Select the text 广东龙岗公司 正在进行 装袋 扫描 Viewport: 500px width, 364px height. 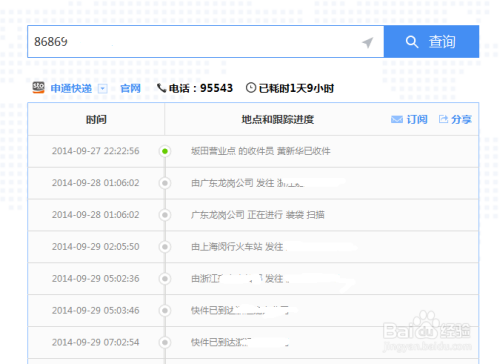click(x=258, y=215)
